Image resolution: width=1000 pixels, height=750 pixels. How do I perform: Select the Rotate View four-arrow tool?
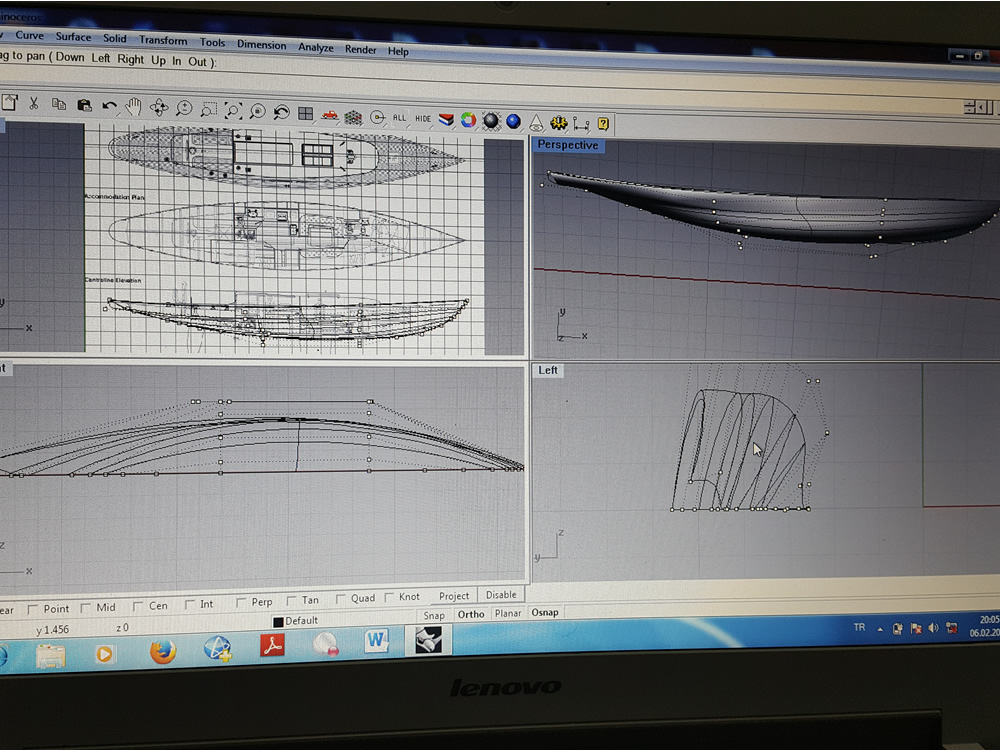159,107
